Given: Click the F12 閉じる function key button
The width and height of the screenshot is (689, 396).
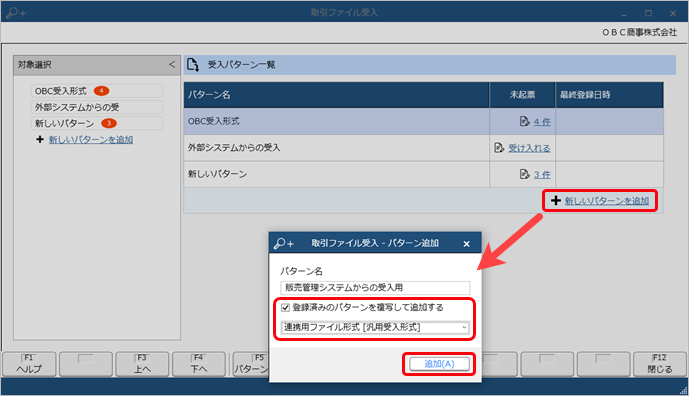Looking at the screenshot, I should coord(660,364).
